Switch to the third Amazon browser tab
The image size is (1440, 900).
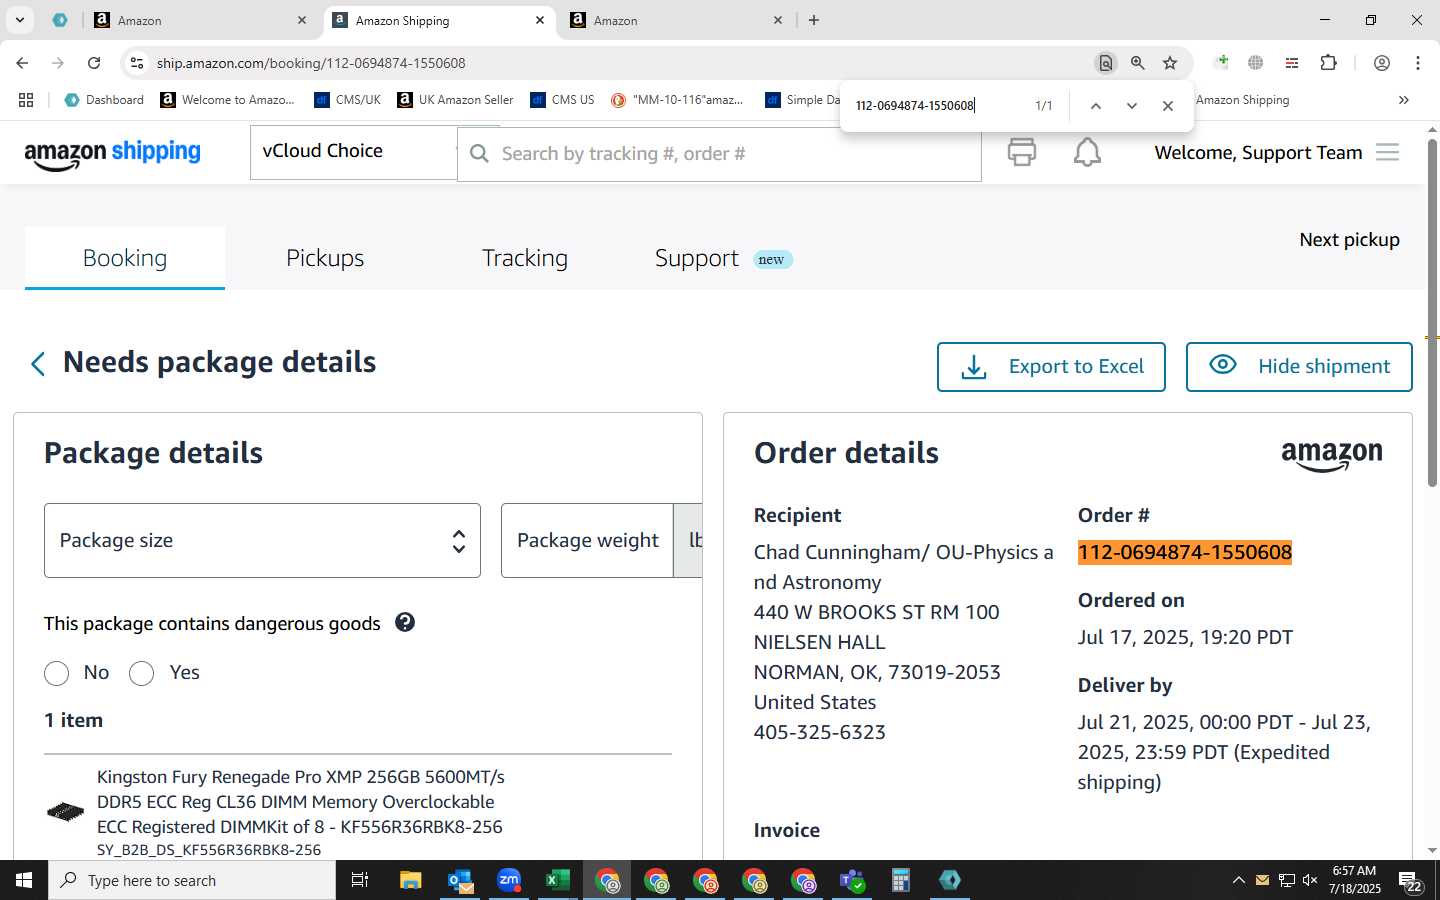pos(676,20)
